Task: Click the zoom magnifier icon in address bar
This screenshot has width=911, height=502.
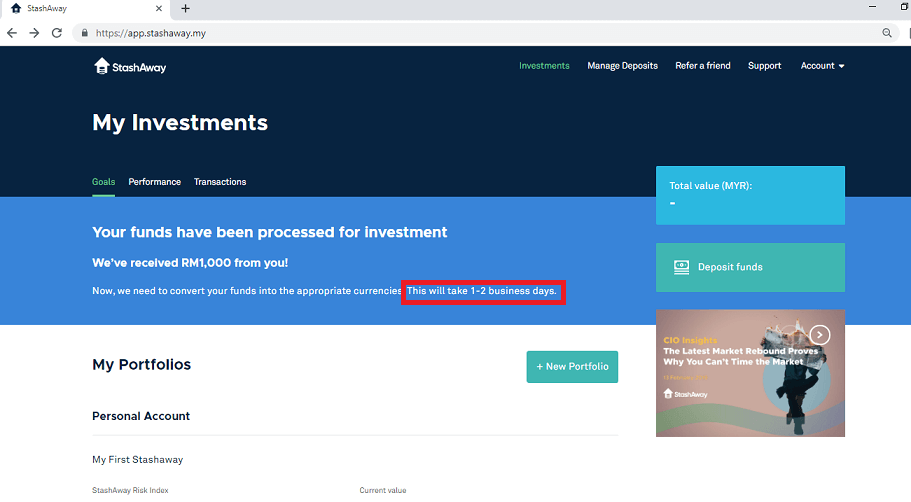Action: point(887,33)
